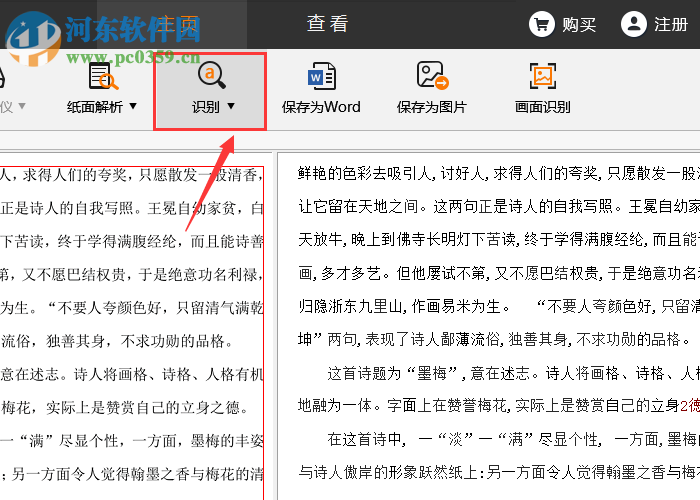Screen dimensions: 700x500
Task: Click the 购买 purchase label
Action: coord(579,25)
